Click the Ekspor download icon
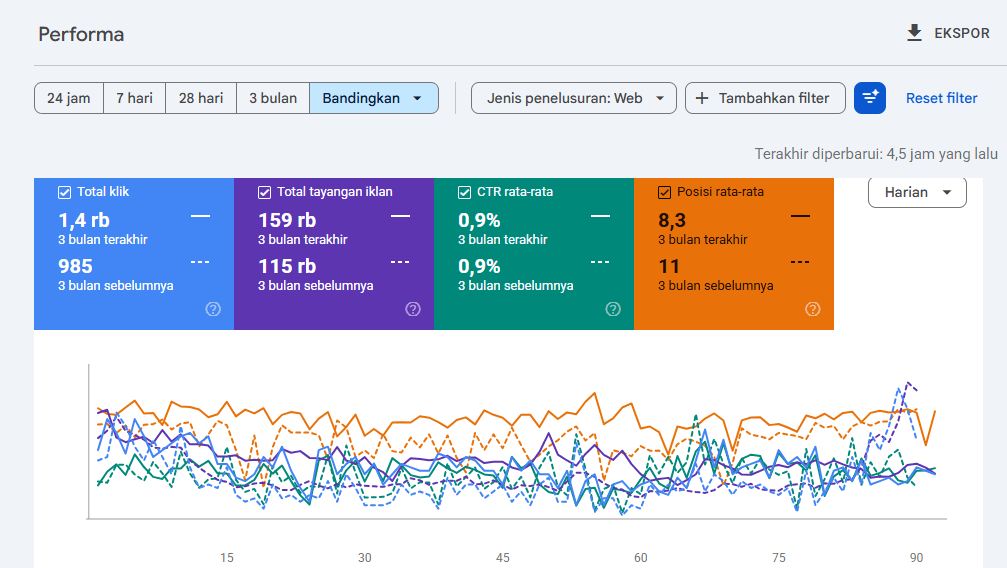The height and width of the screenshot is (568, 1007). point(914,33)
